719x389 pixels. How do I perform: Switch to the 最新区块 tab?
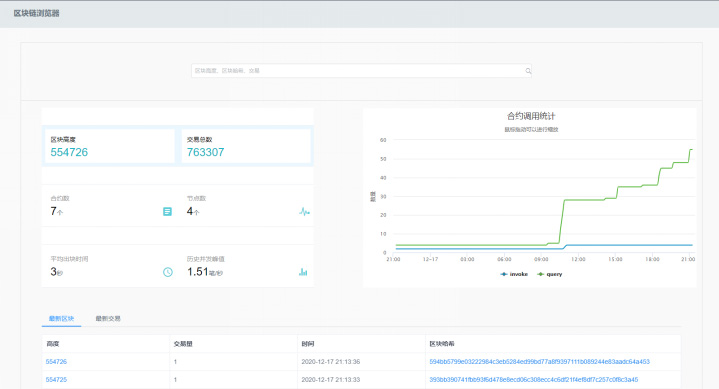(x=61, y=318)
